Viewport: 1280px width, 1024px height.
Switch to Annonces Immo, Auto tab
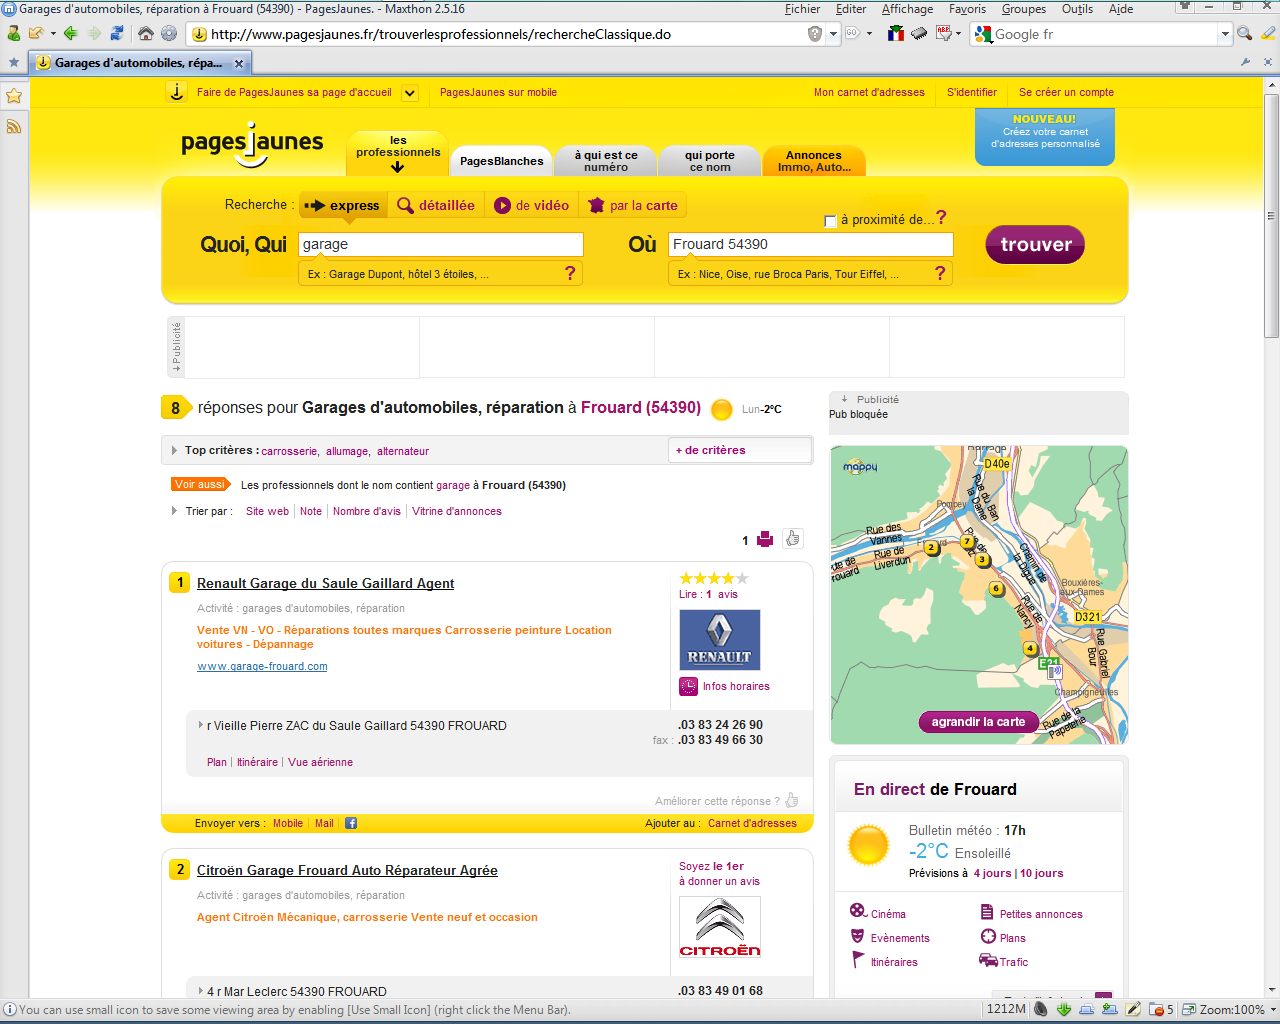814,161
